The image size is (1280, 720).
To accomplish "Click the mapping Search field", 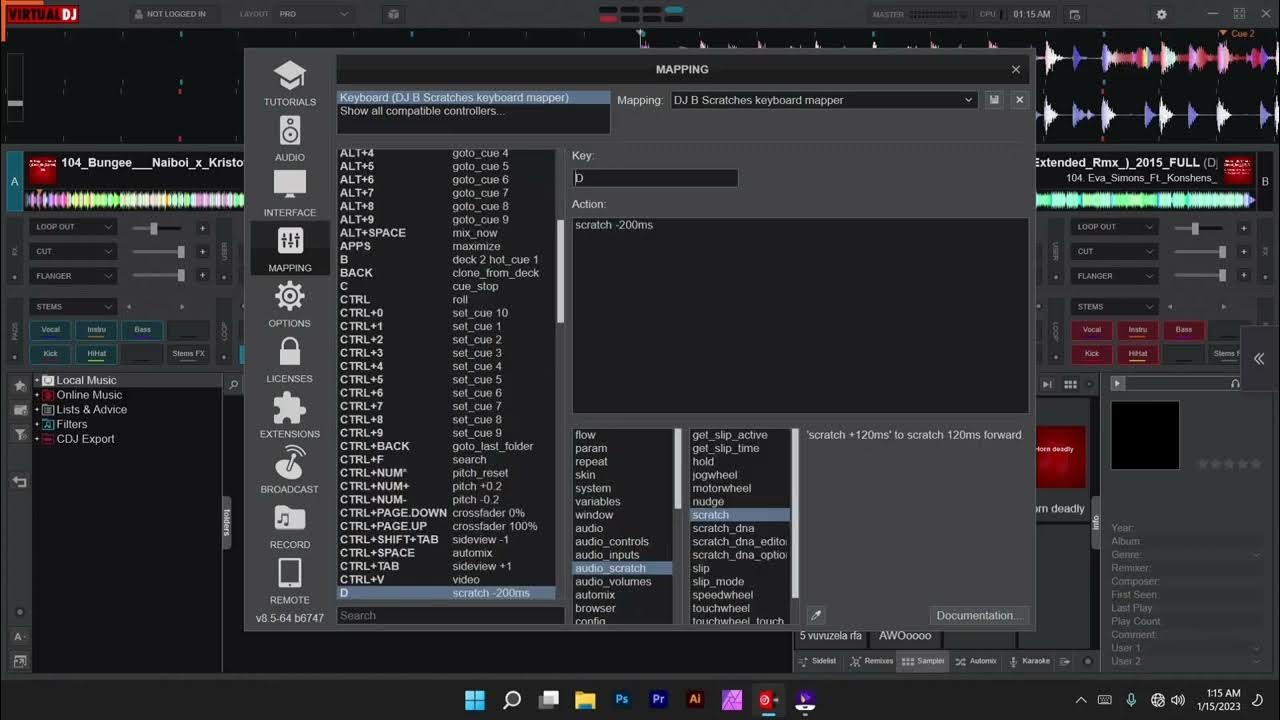I will [x=450, y=615].
